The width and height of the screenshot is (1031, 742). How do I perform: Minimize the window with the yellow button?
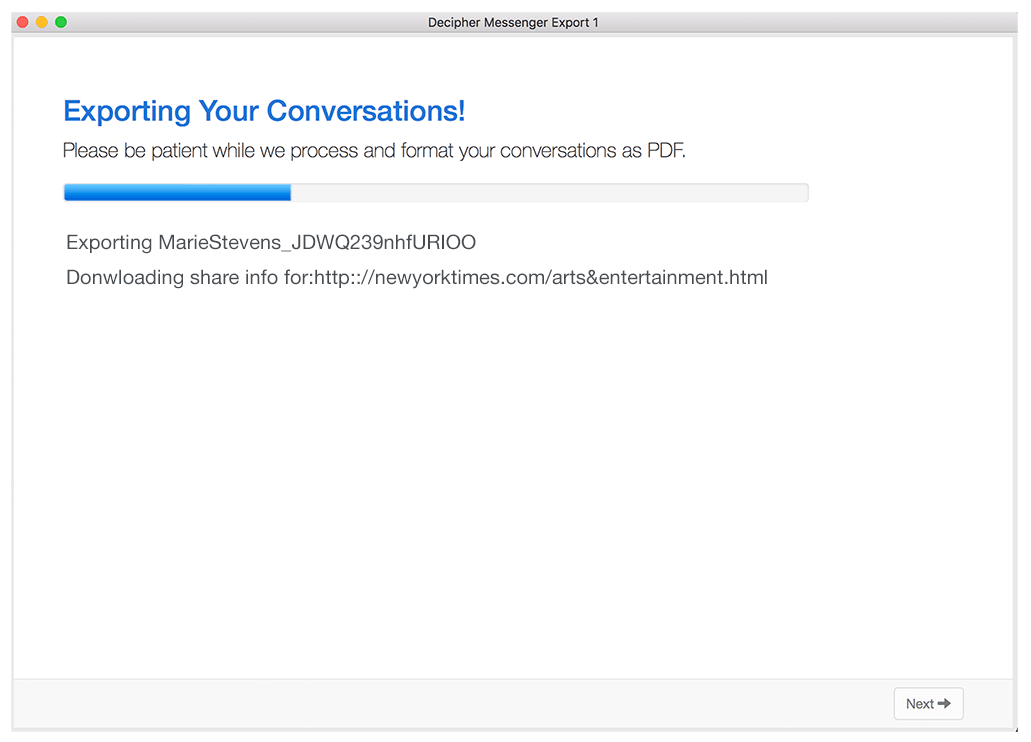coord(41,22)
